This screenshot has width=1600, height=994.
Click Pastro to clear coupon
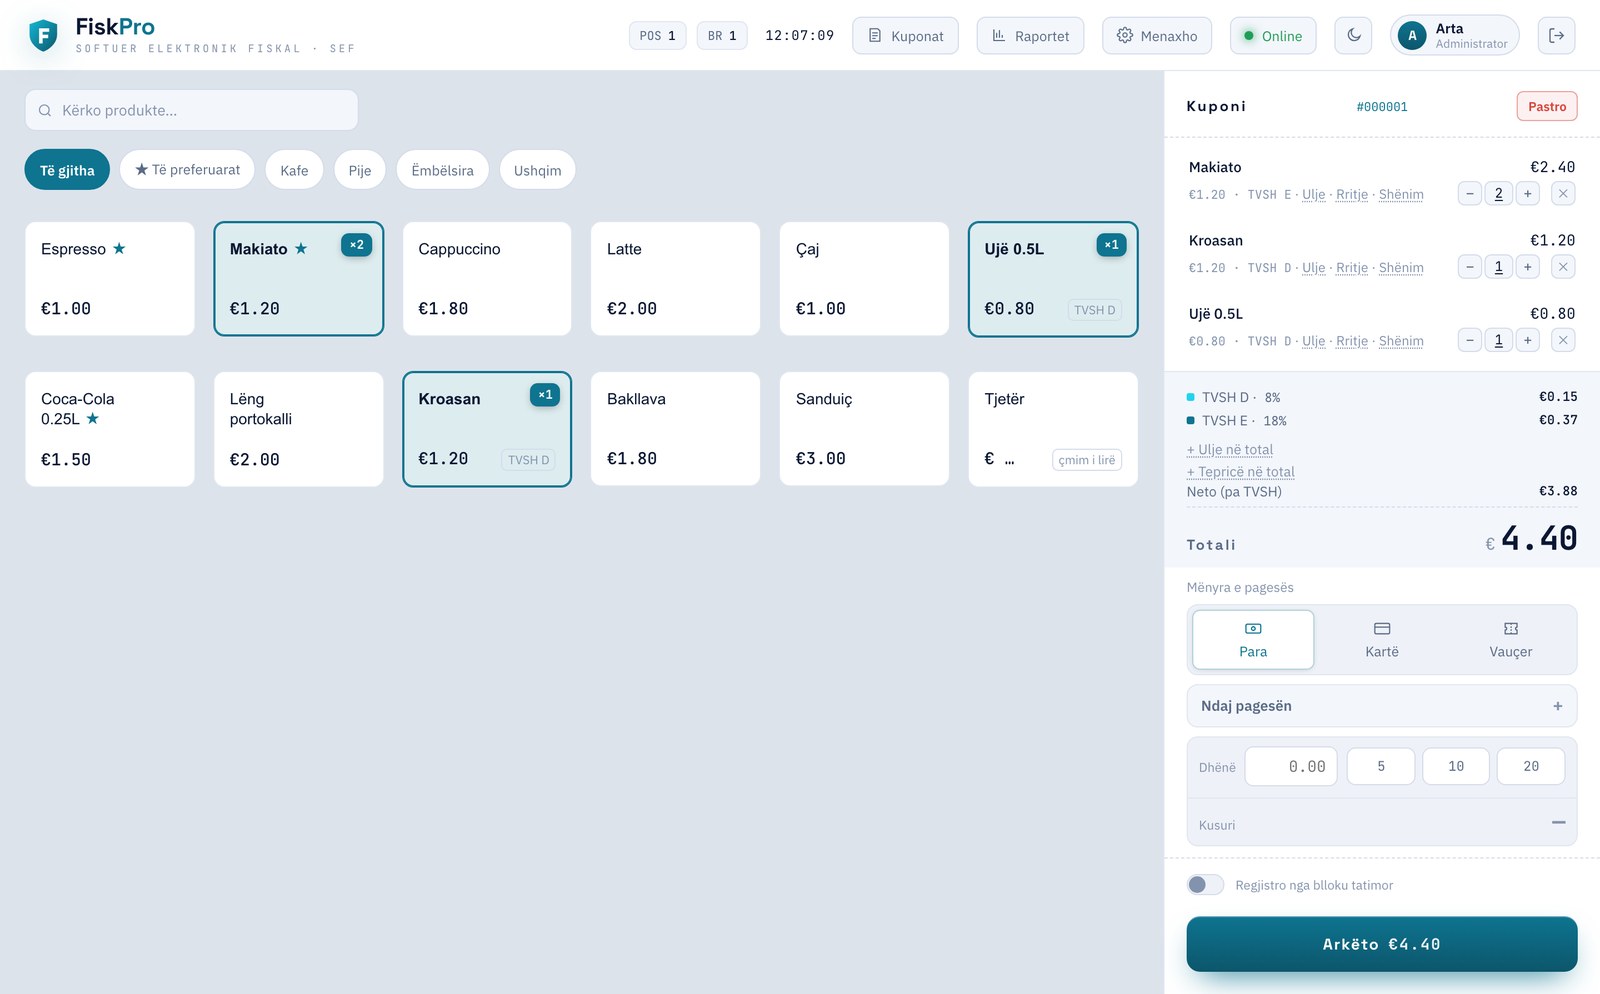[1547, 106]
